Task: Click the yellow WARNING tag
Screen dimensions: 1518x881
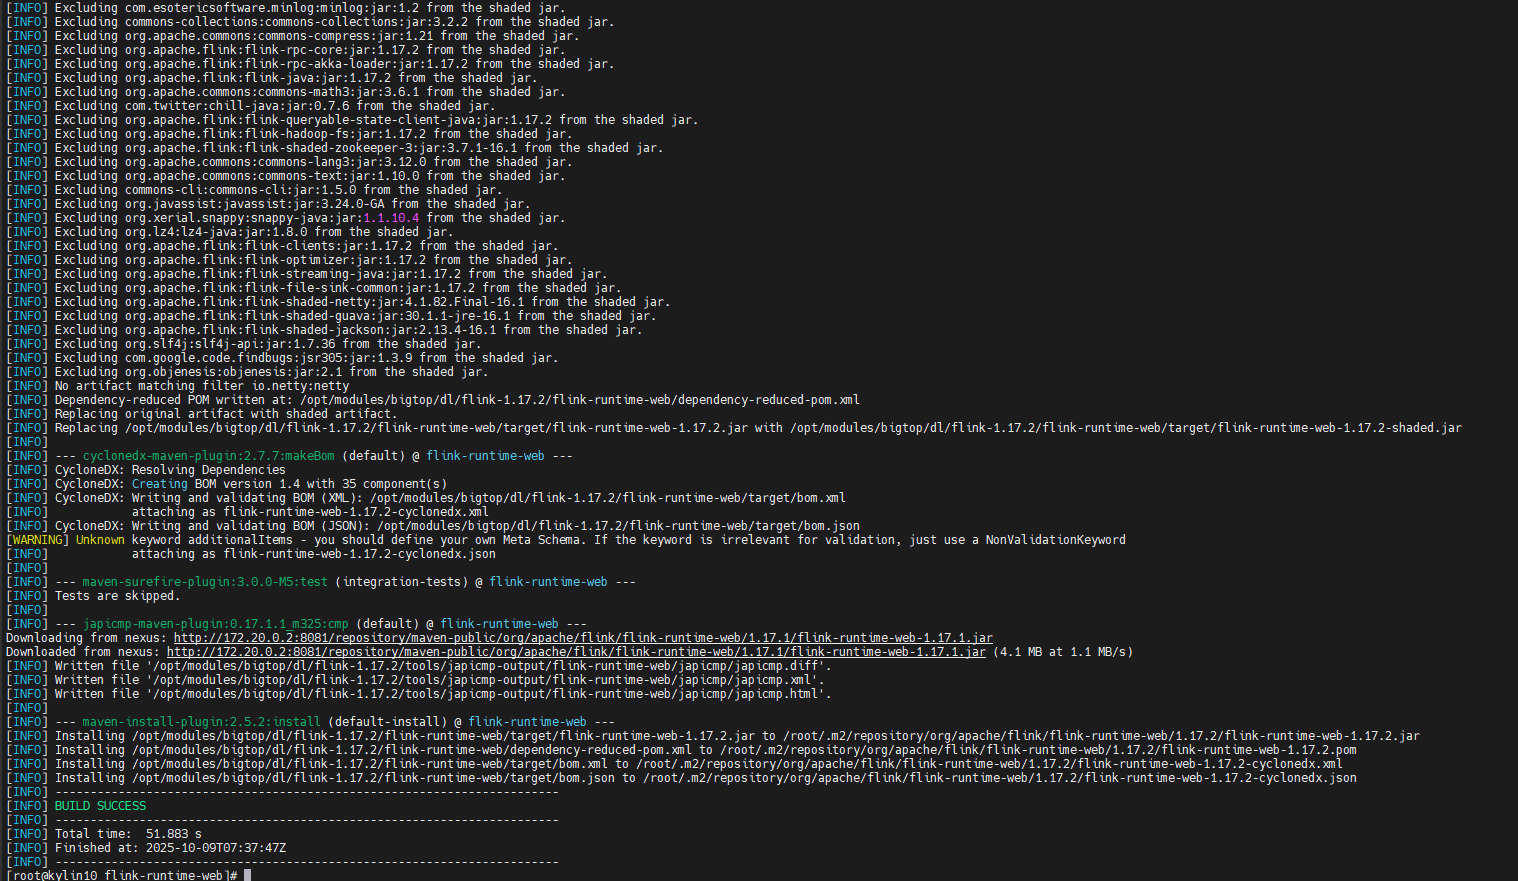Action: [x=37, y=540]
